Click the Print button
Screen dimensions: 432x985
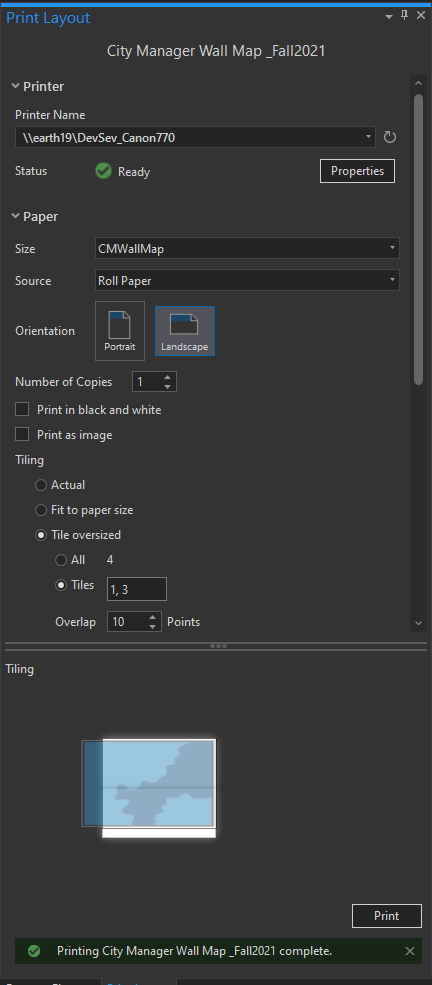pos(387,916)
